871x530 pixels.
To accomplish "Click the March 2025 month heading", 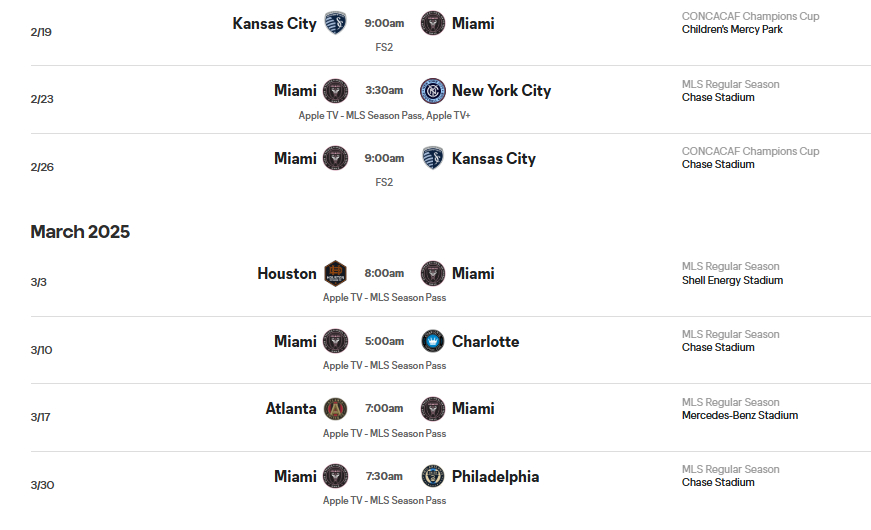I will click(80, 232).
